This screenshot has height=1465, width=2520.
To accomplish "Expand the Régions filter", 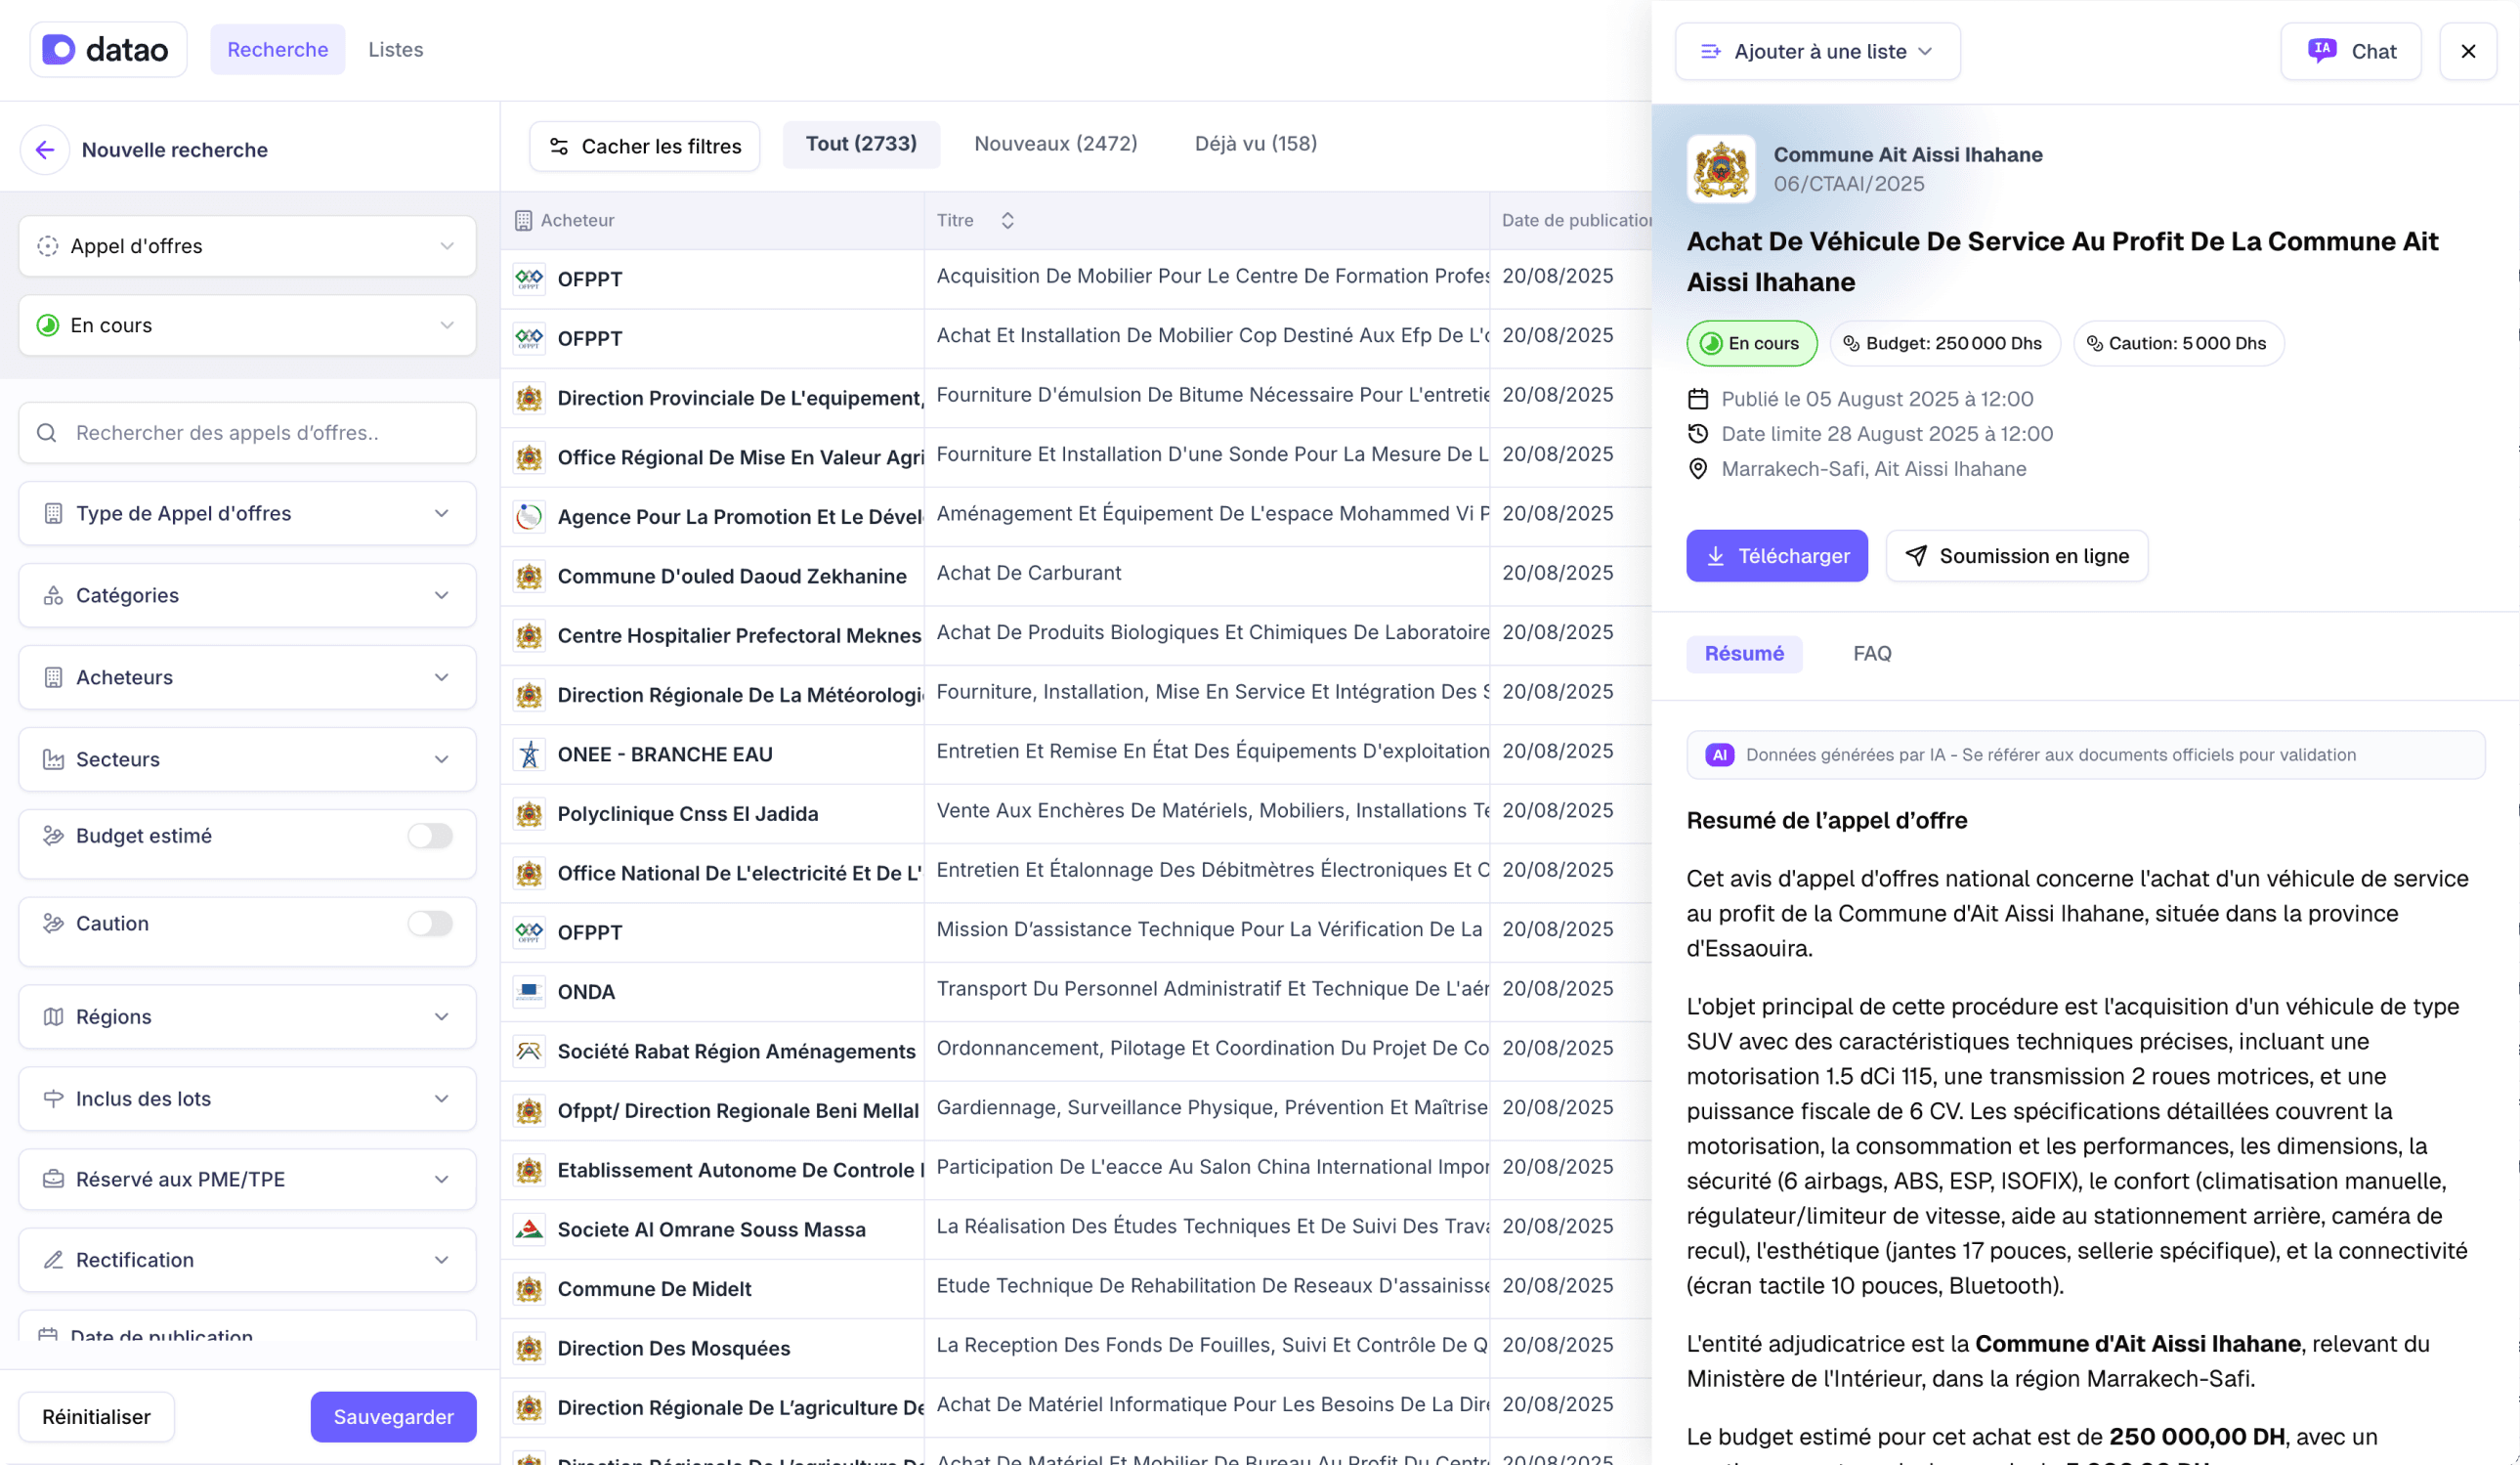I will [247, 1017].
